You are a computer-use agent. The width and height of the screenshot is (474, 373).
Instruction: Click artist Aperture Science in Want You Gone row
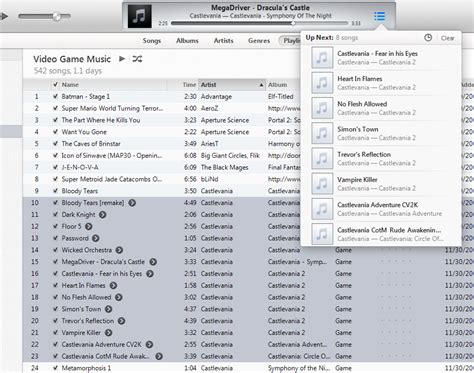tap(225, 132)
